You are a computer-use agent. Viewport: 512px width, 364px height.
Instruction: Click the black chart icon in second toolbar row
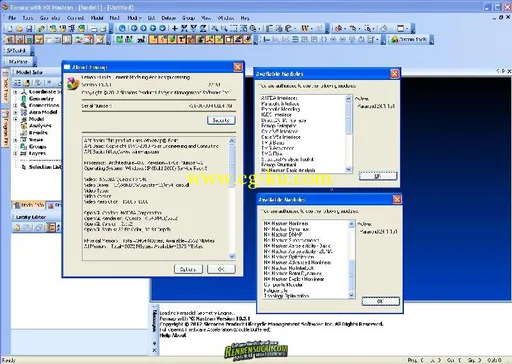pyautogui.click(x=142, y=40)
